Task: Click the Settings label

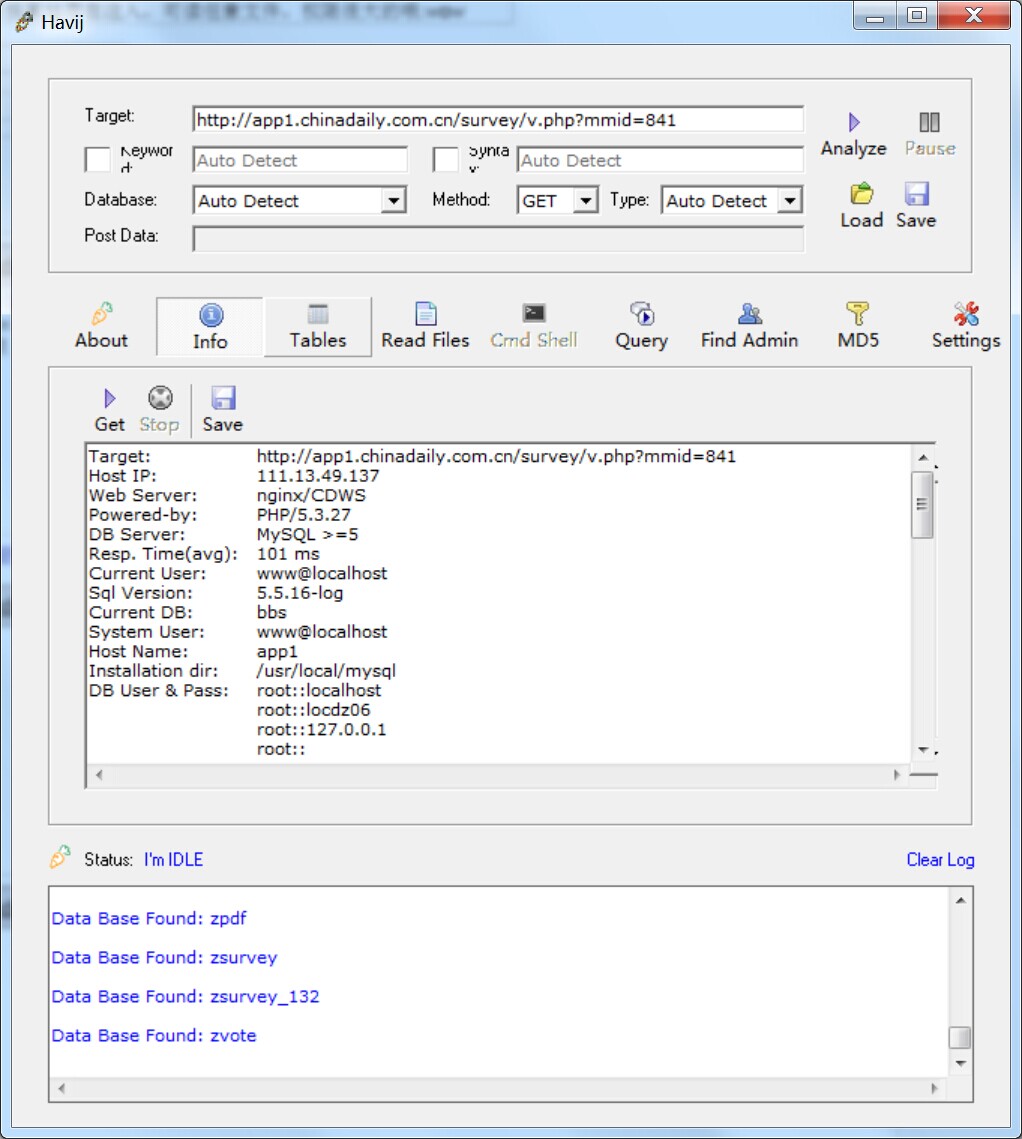Action: coord(966,341)
